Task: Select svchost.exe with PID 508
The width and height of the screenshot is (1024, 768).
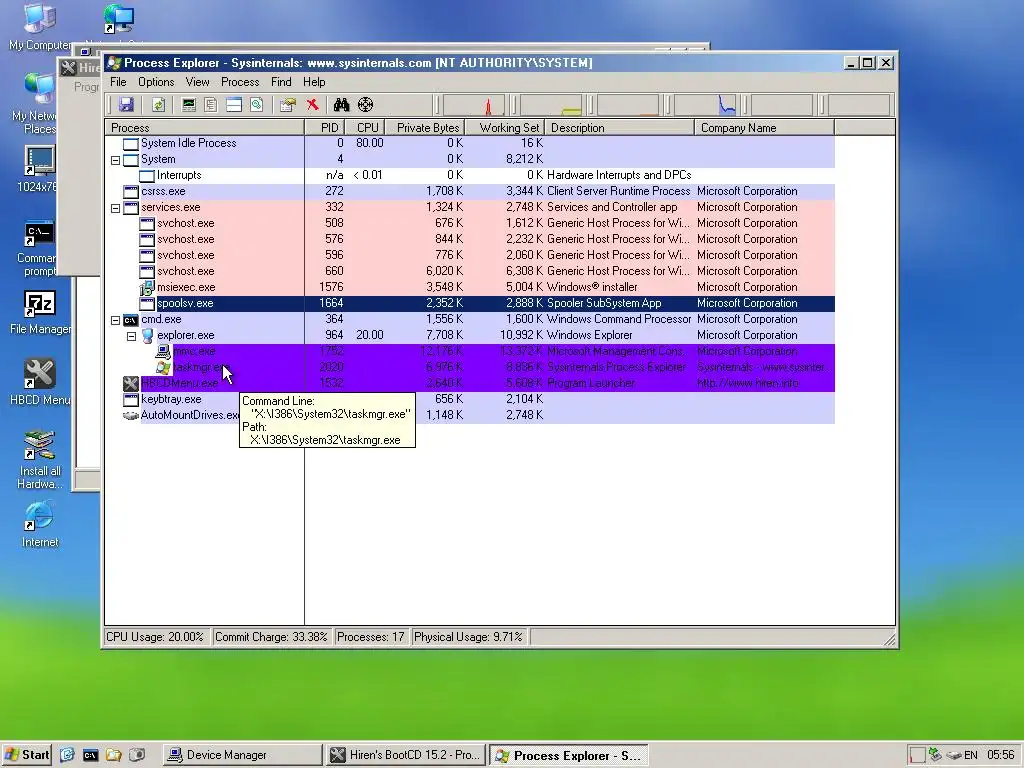Action: (470, 223)
